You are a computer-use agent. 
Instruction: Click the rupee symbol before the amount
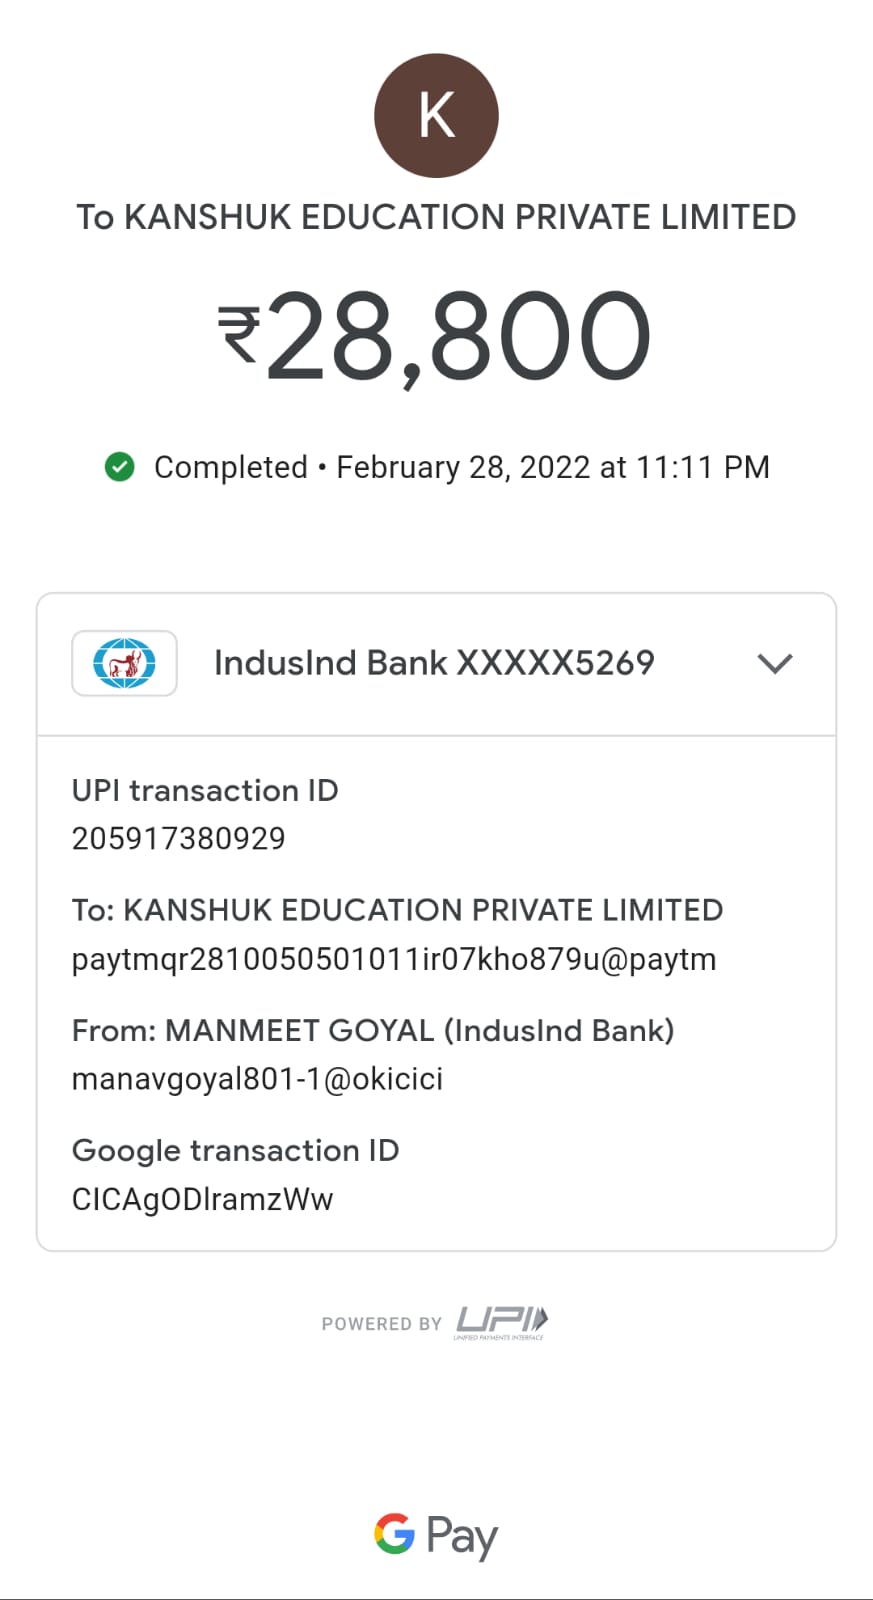[x=239, y=334]
